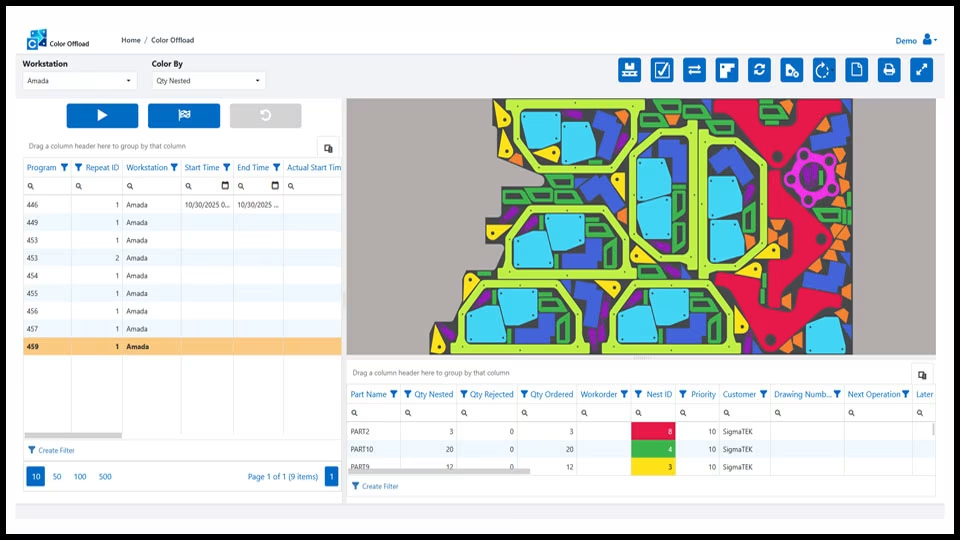960x540 pixels.
Task: Click the blank document toolbar icon
Action: coord(857,70)
